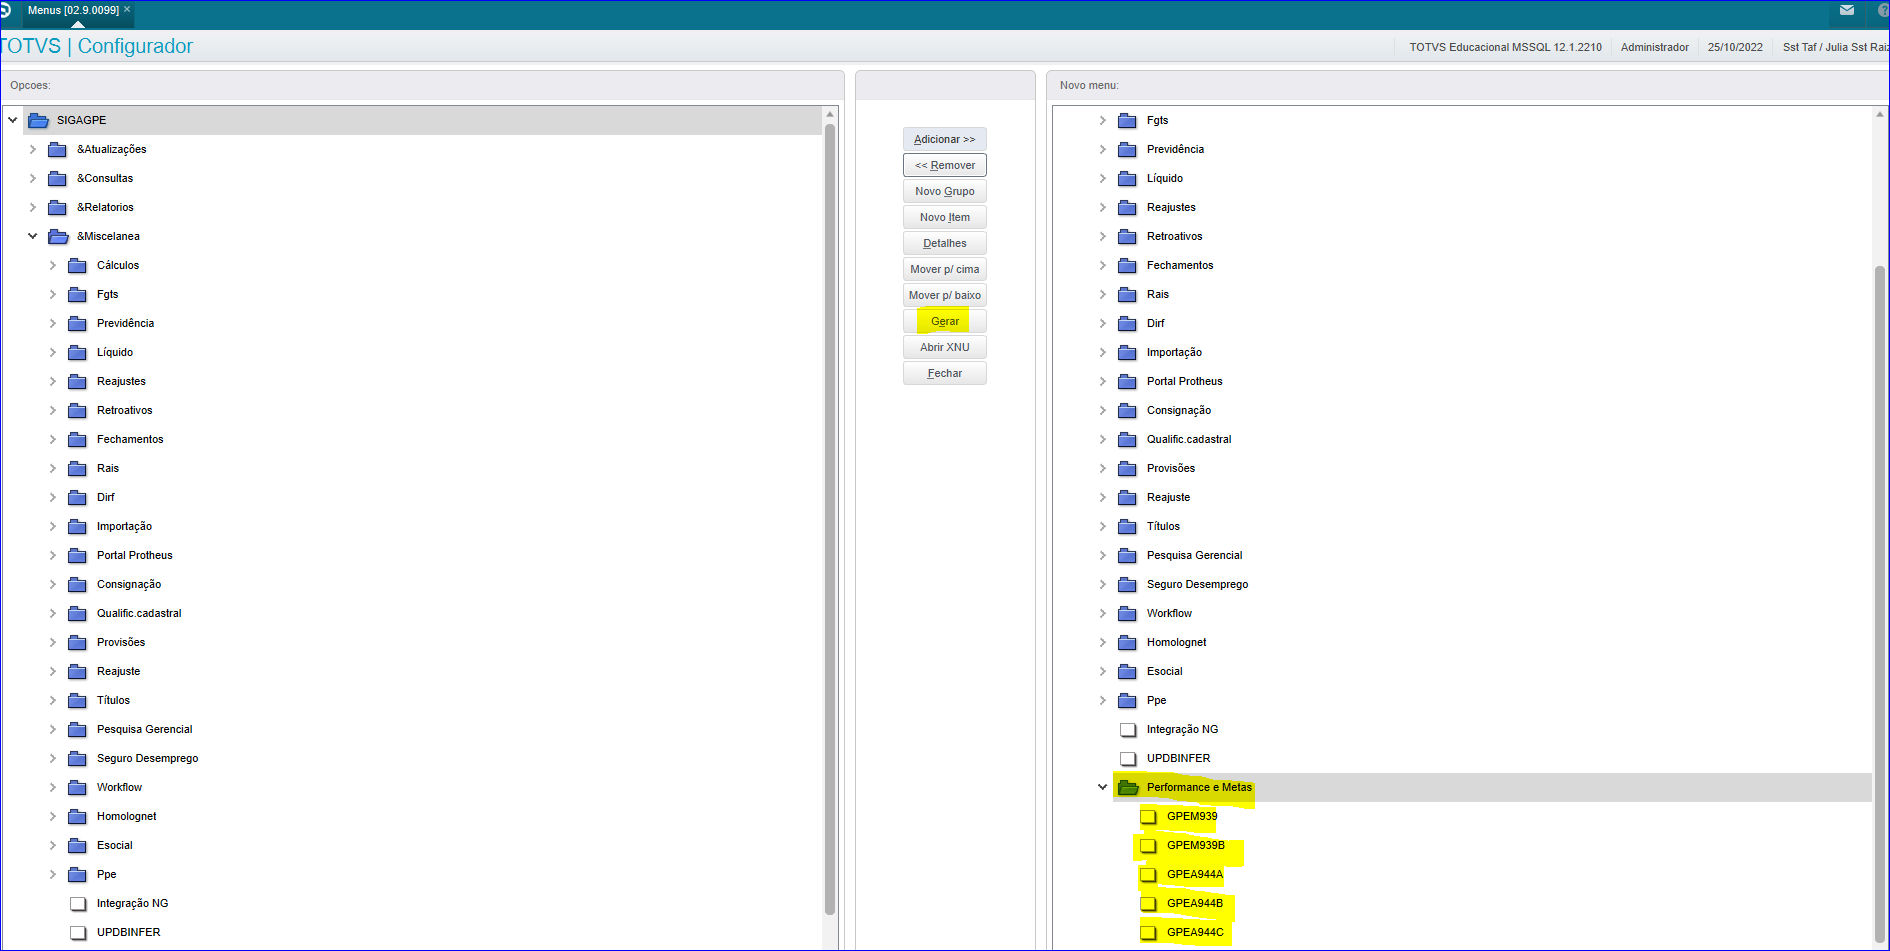The height and width of the screenshot is (951, 1890).
Task: Click the SIGAGPE root folder icon
Action: (39, 120)
